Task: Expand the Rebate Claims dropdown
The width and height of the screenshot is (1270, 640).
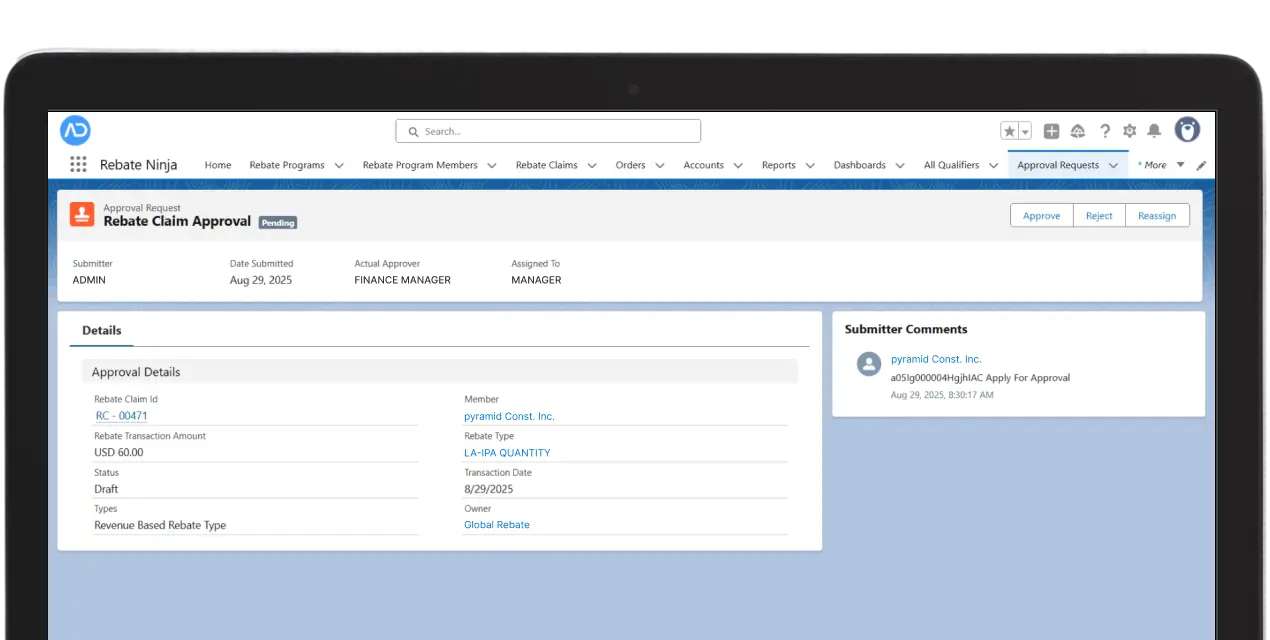Action: [x=593, y=165]
